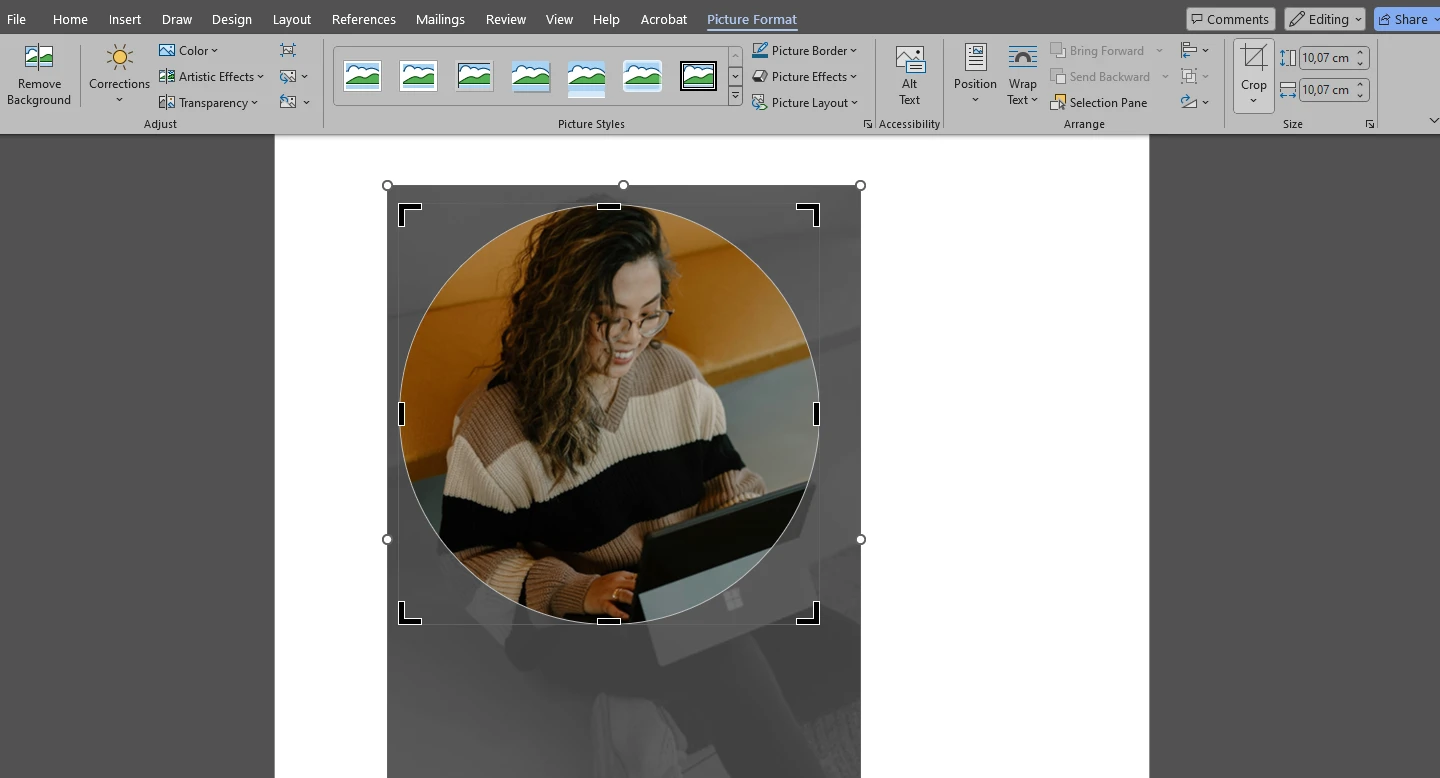This screenshot has height=778, width=1440.
Task: Open the Corrections sun icon
Action: pyautogui.click(x=119, y=58)
